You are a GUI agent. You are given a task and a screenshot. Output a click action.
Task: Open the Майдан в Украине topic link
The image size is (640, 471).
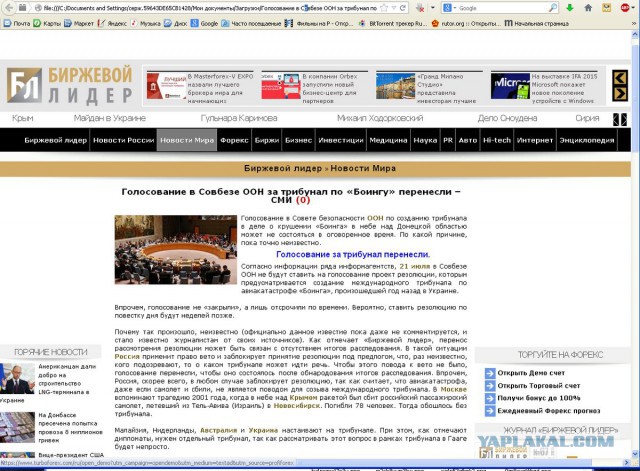(x=110, y=118)
